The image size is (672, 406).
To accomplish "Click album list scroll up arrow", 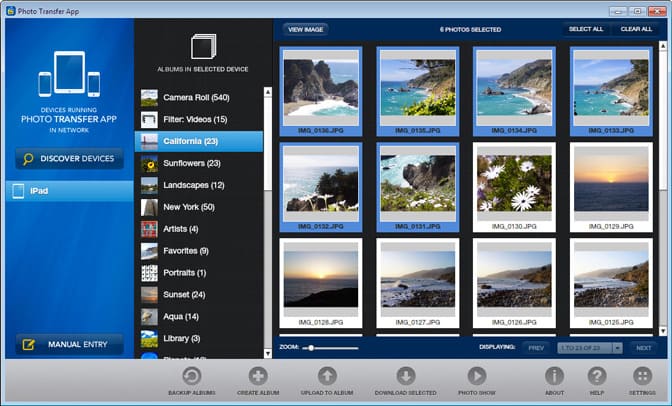I will coord(268,92).
